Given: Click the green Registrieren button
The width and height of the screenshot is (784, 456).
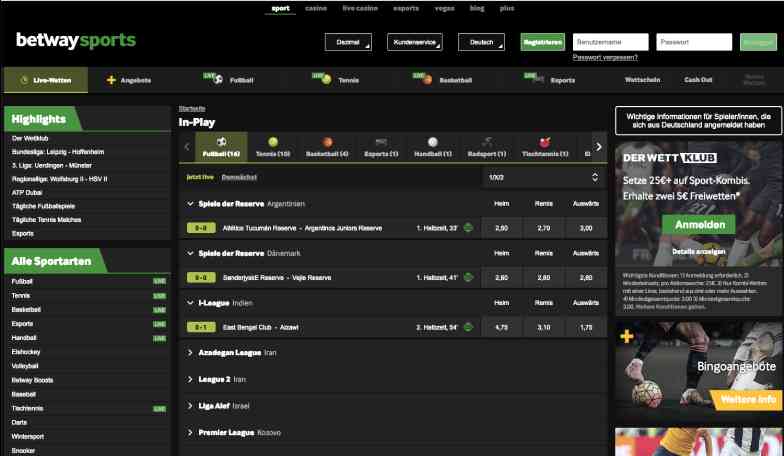Looking at the screenshot, I should coord(542,42).
